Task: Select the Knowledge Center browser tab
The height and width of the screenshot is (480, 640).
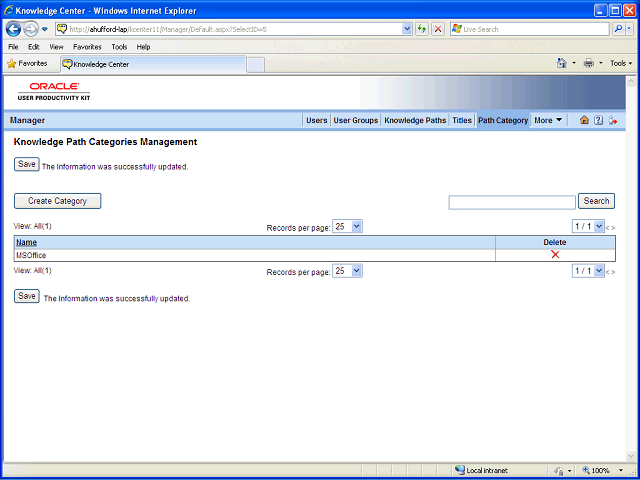Action: (153, 64)
